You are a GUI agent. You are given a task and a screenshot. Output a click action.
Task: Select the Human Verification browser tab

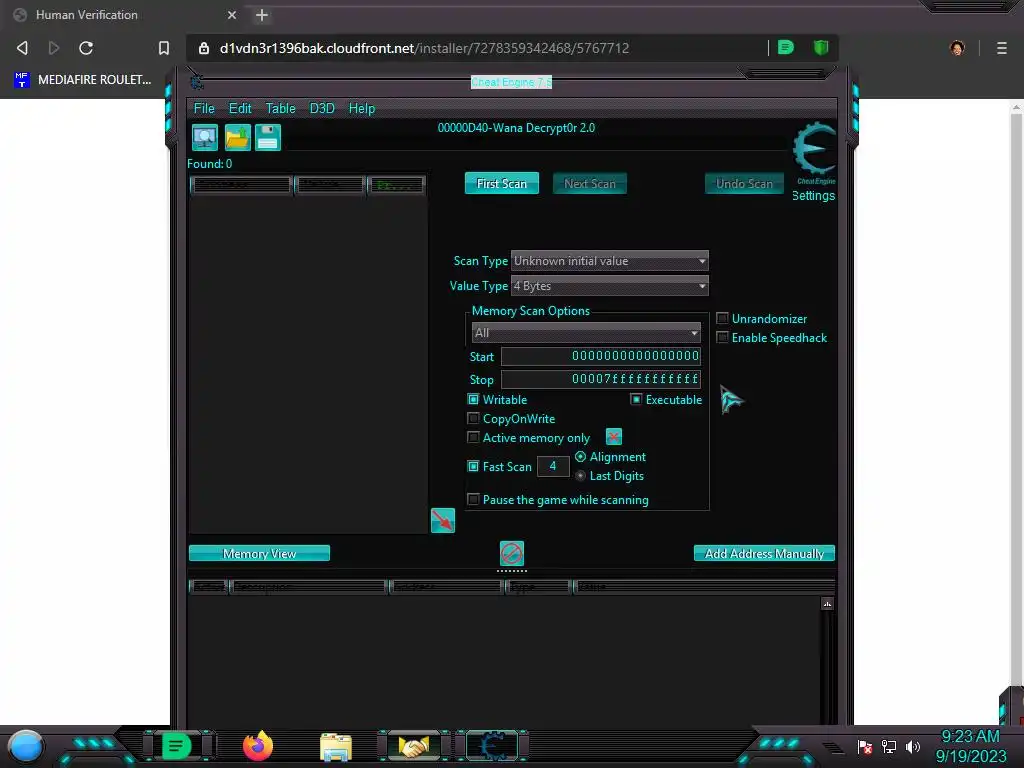tap(124, 15)
